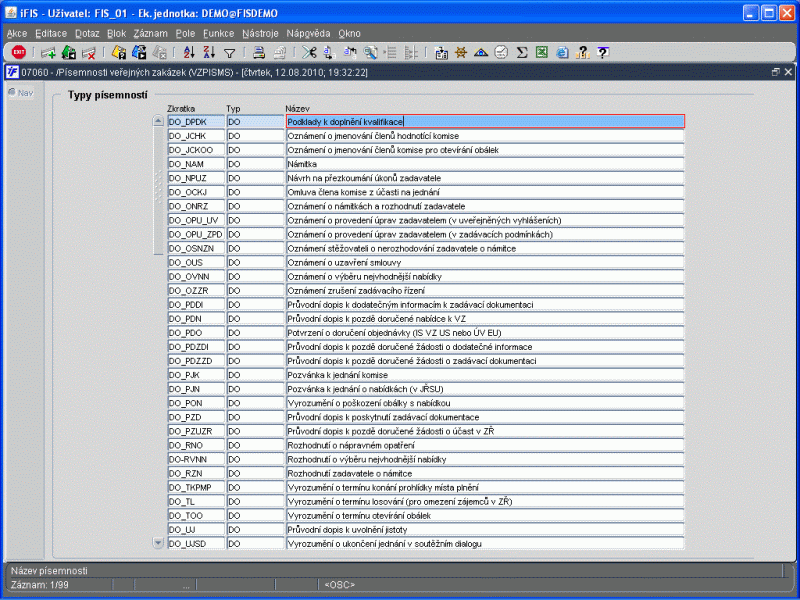Sort descending with Z-A icon
Viewport: 800px width, 600px height.
209,52
